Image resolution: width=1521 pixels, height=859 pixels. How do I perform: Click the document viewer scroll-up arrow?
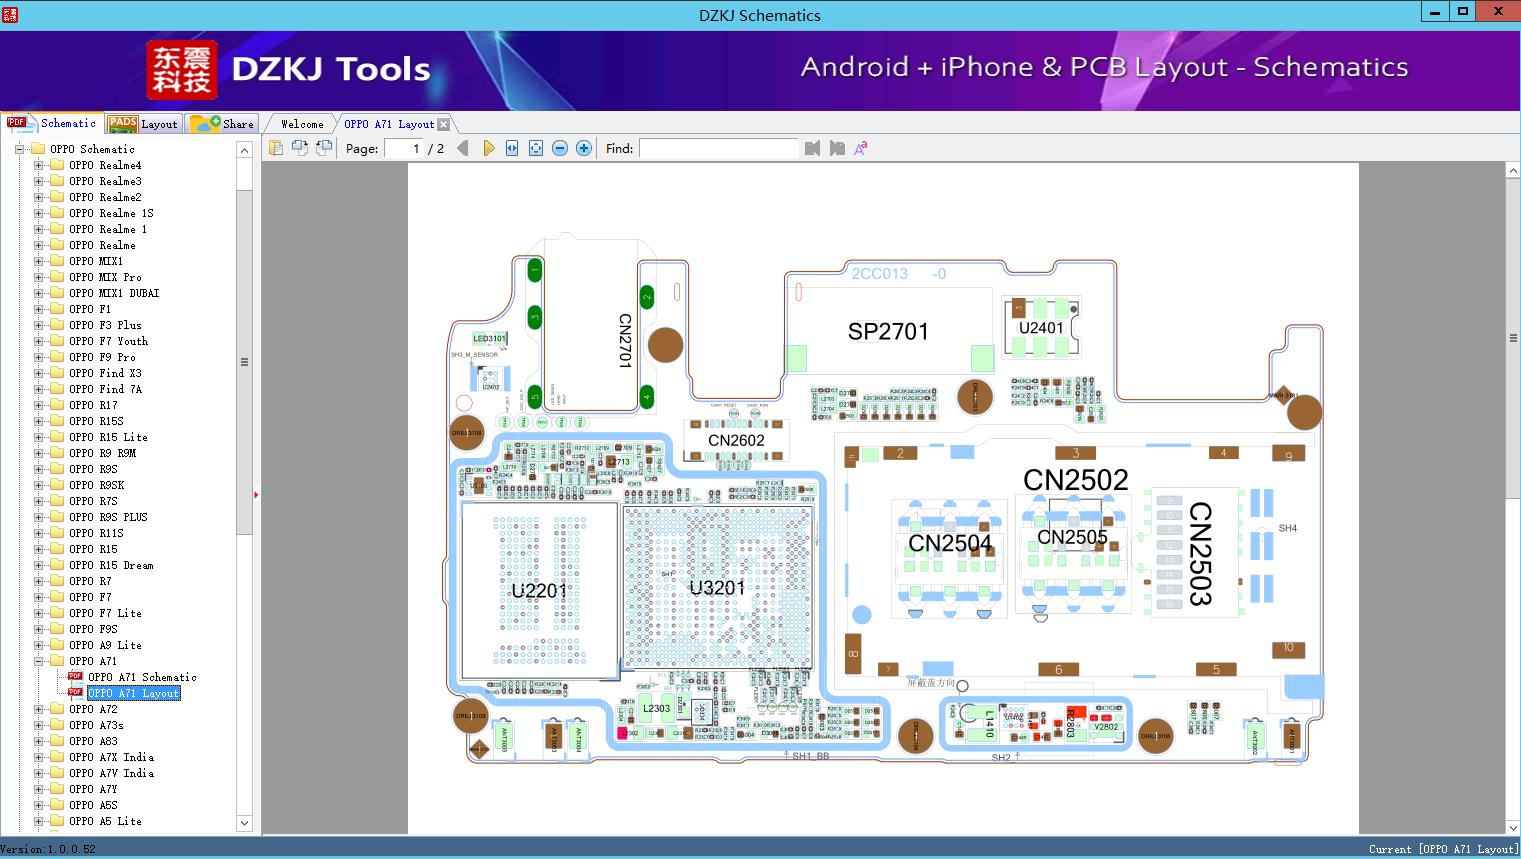[x=1512, y=171]
